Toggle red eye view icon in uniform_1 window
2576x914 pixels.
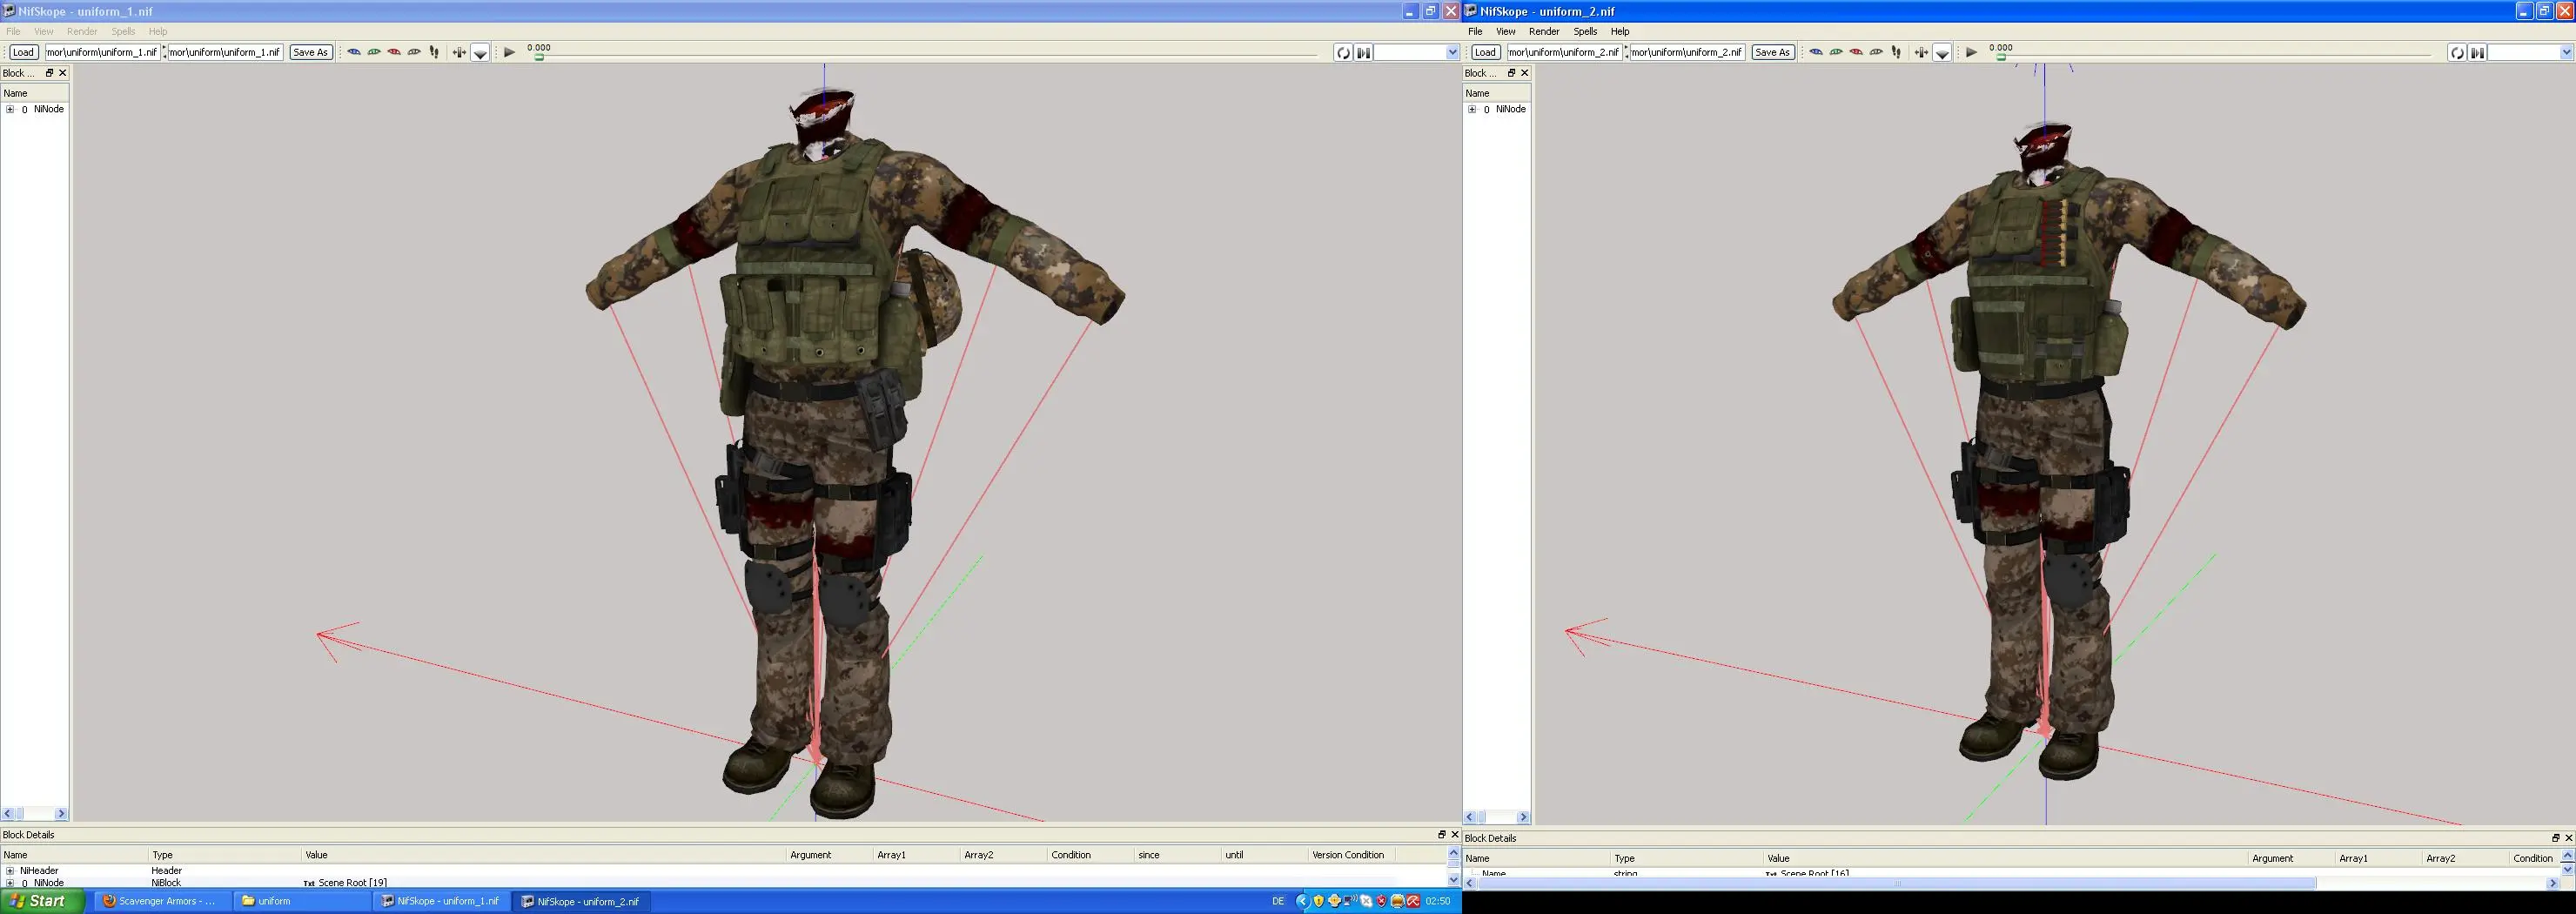[x=394, y=52]
